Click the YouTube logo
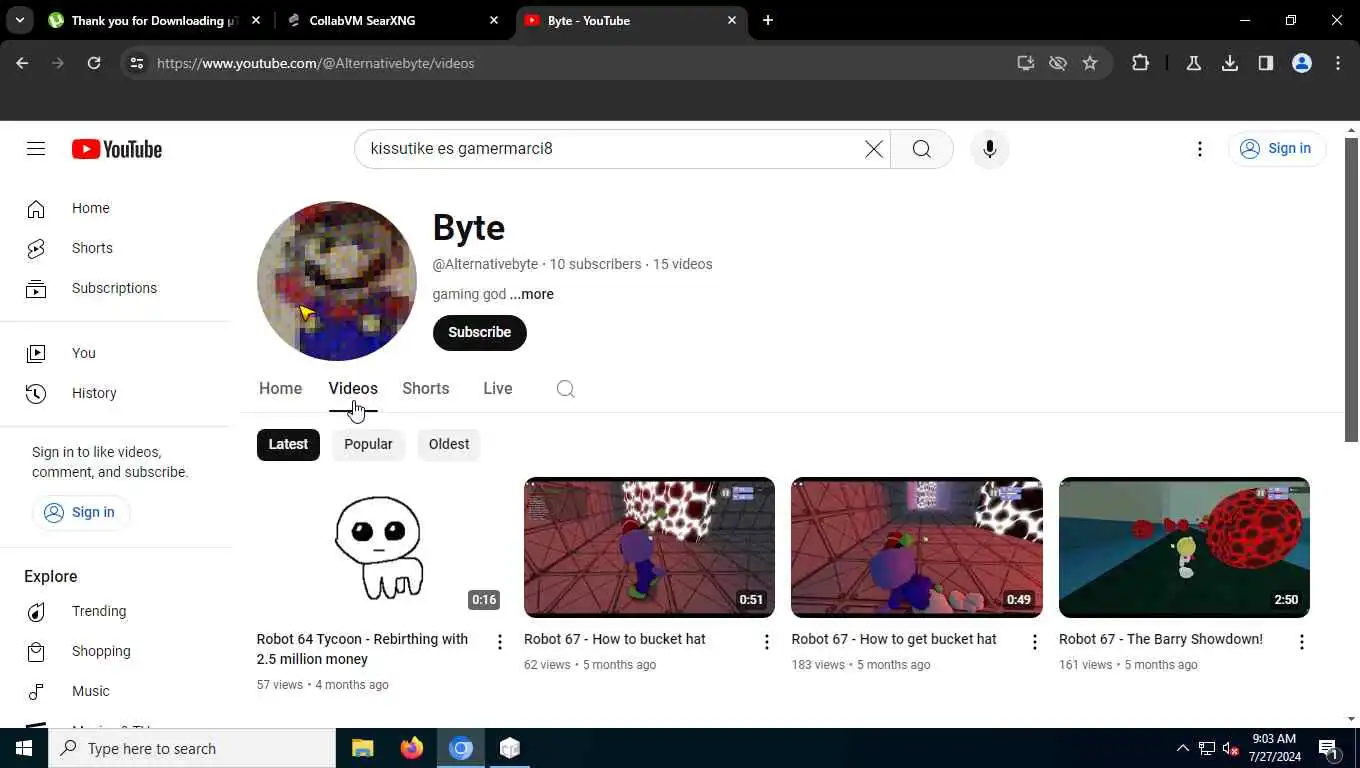The width and height of the screenshot is (1360, 768). 117,149
